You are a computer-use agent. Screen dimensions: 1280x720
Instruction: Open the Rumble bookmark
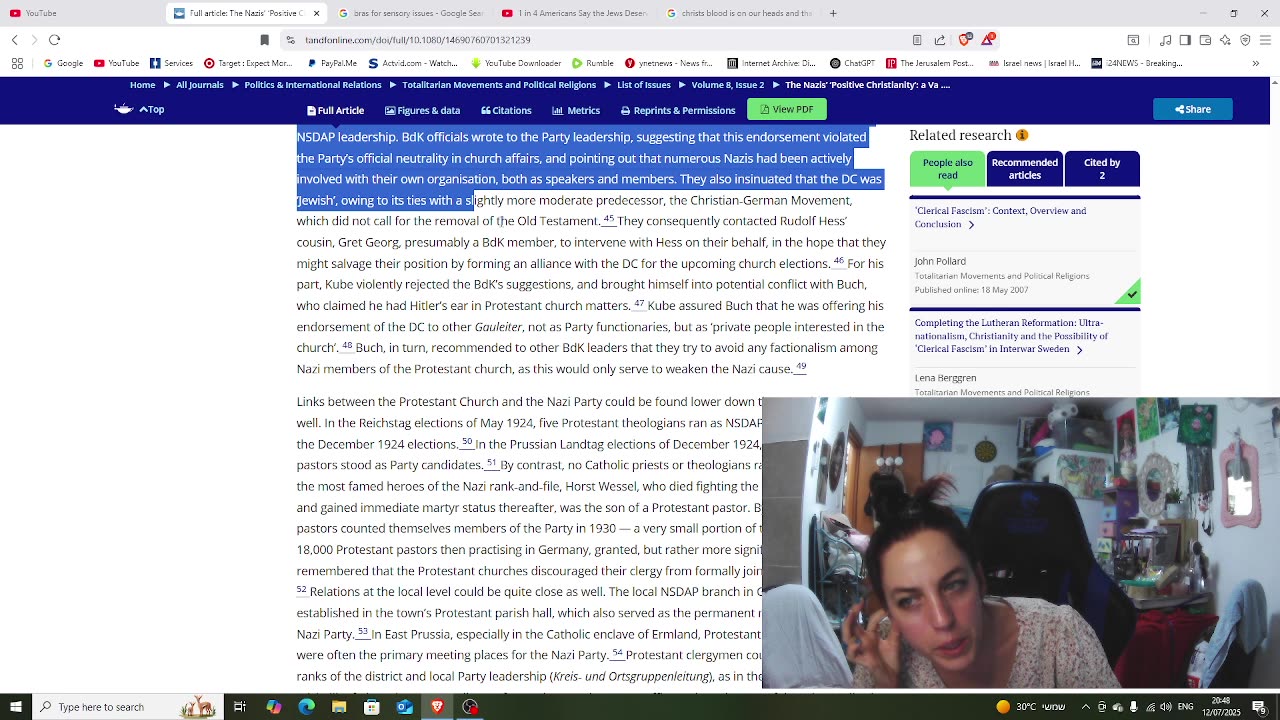tap(593, 63)
